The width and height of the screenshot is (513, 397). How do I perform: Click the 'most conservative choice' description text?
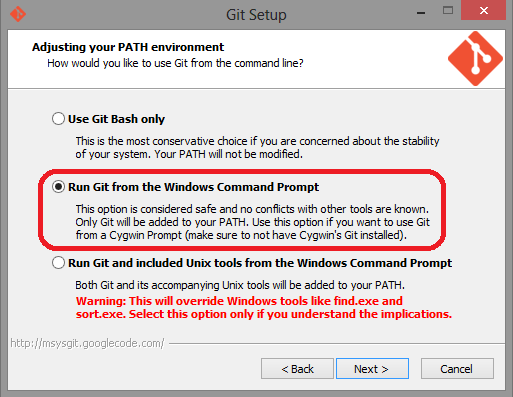(257, 147)
